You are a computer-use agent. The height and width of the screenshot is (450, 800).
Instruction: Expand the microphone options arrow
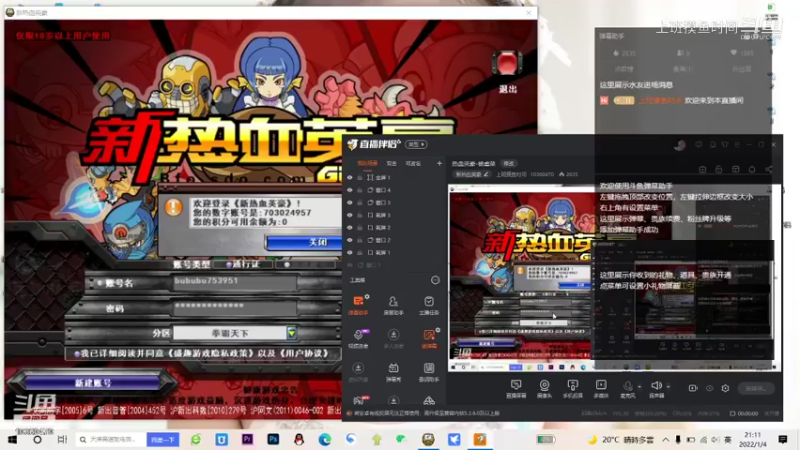click(x=639, y=387)
